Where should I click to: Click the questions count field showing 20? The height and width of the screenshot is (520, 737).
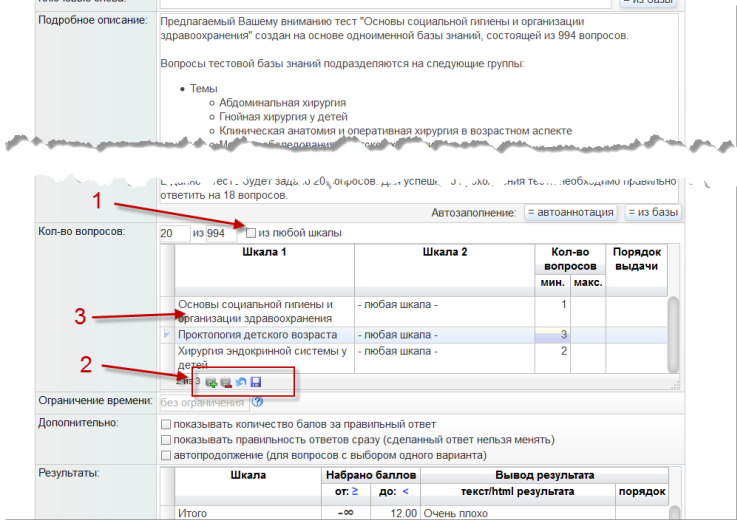pyautogui.click(x=175, y=233)
